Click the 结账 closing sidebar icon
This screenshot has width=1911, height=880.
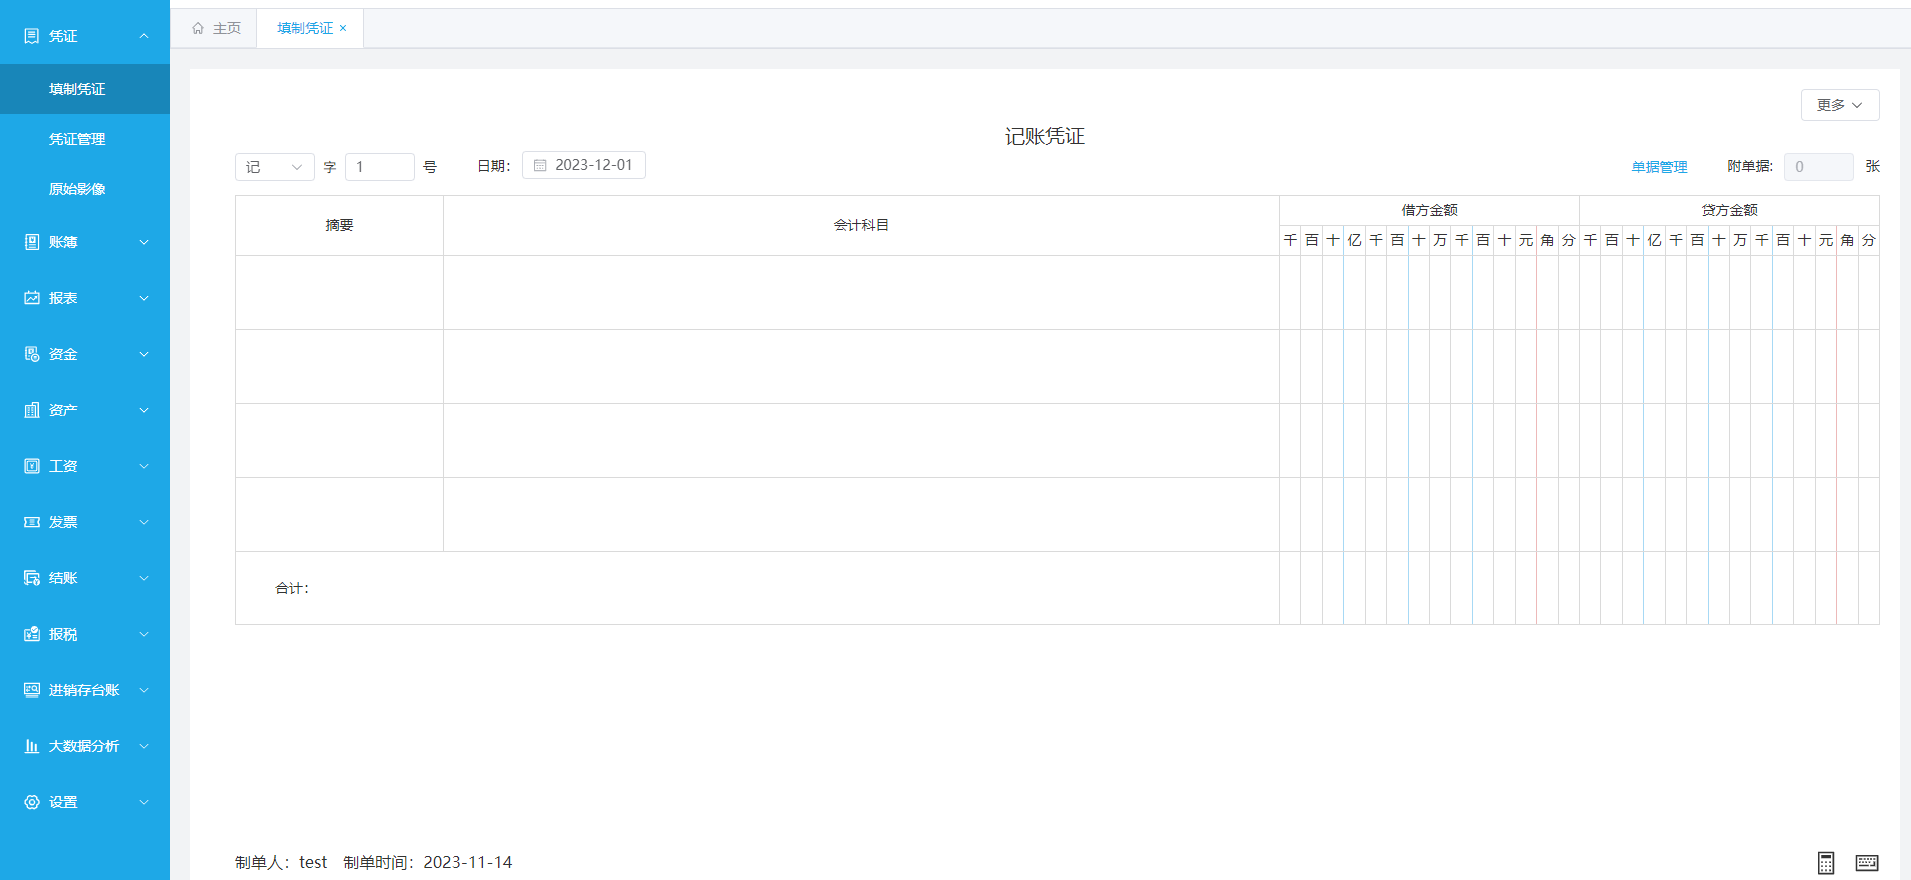tap(32, 578)
